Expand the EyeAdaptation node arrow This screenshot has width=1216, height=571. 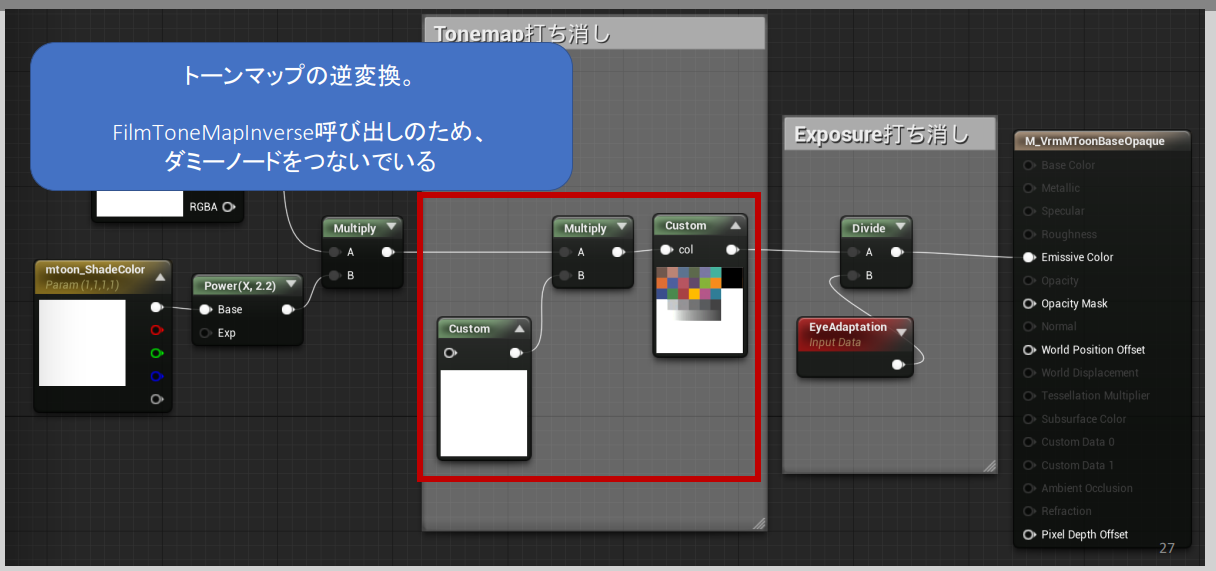[901, 332]
